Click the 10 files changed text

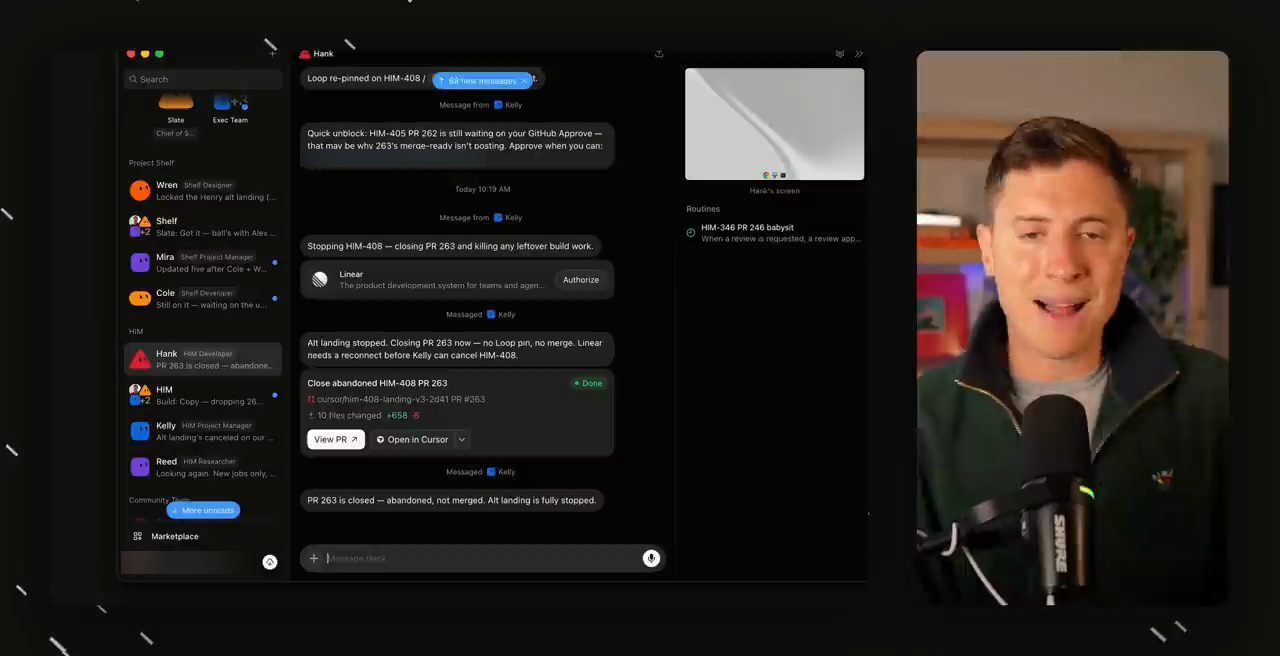click(x=349, y=415)
